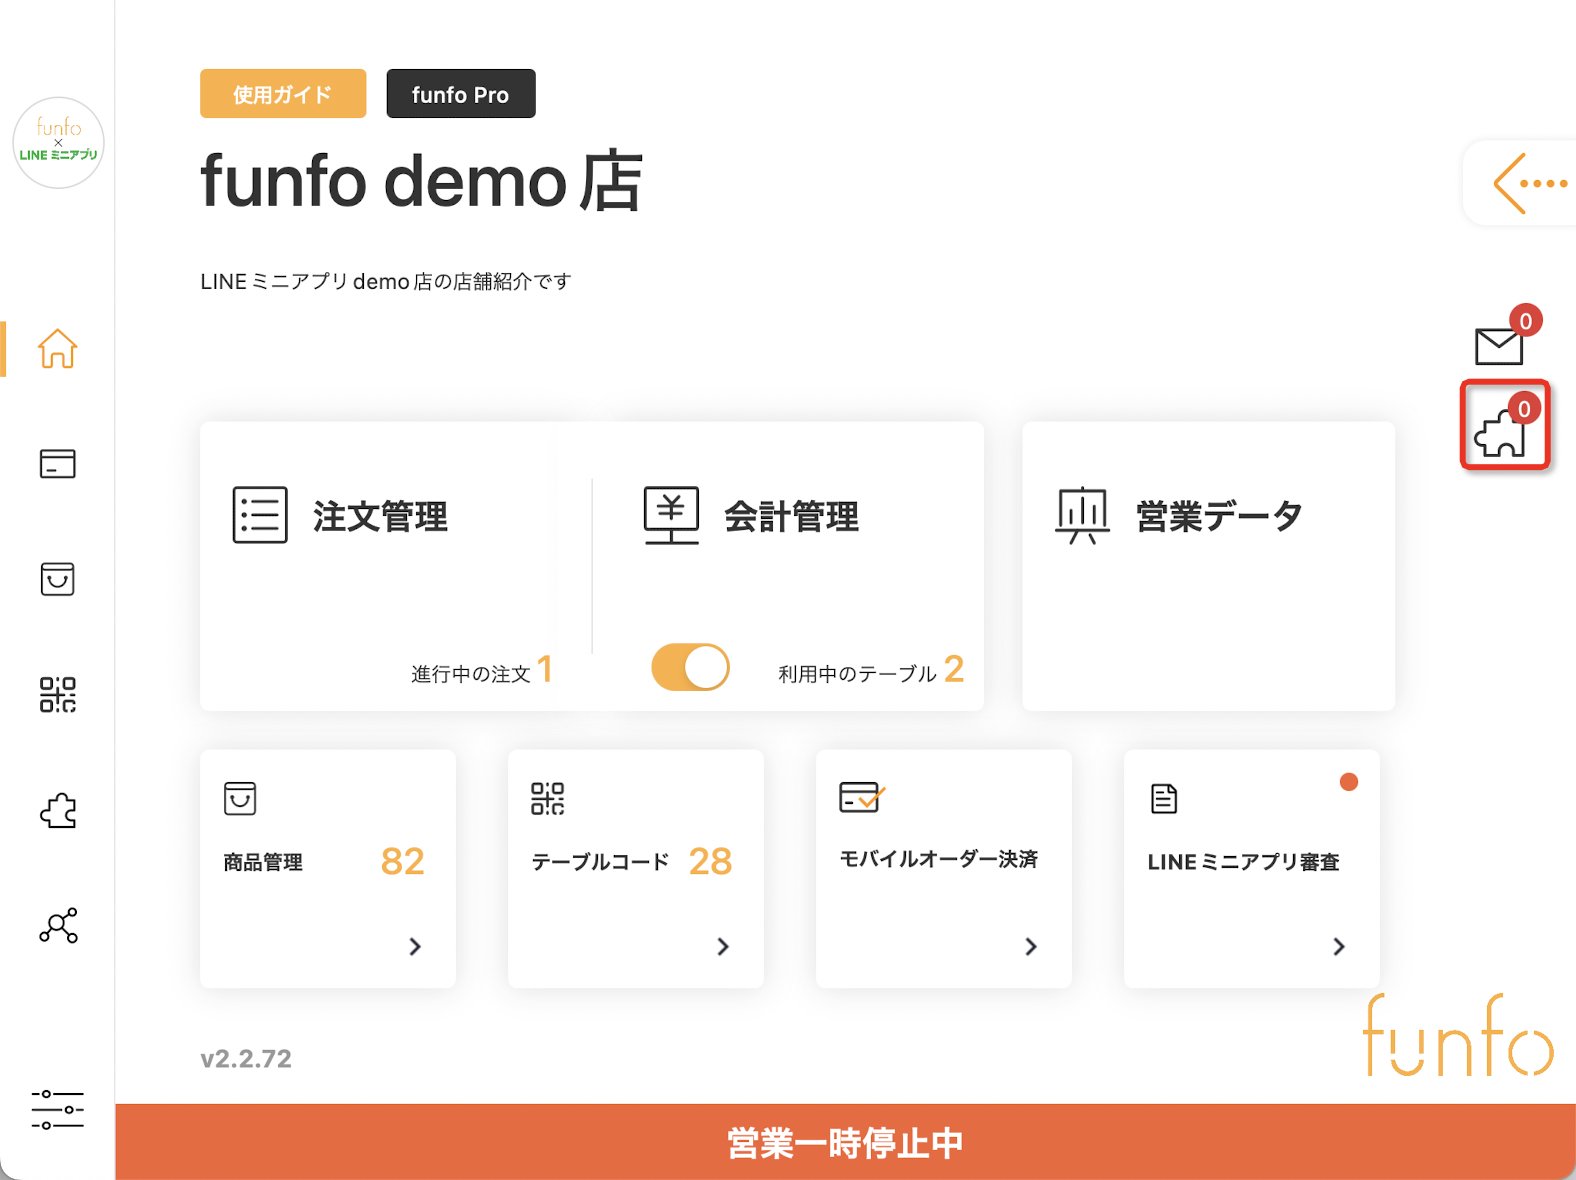This screenshot has height=1180, width=1576.
Task: Click the funfo demo 店 title
Action: pos(421,181)
